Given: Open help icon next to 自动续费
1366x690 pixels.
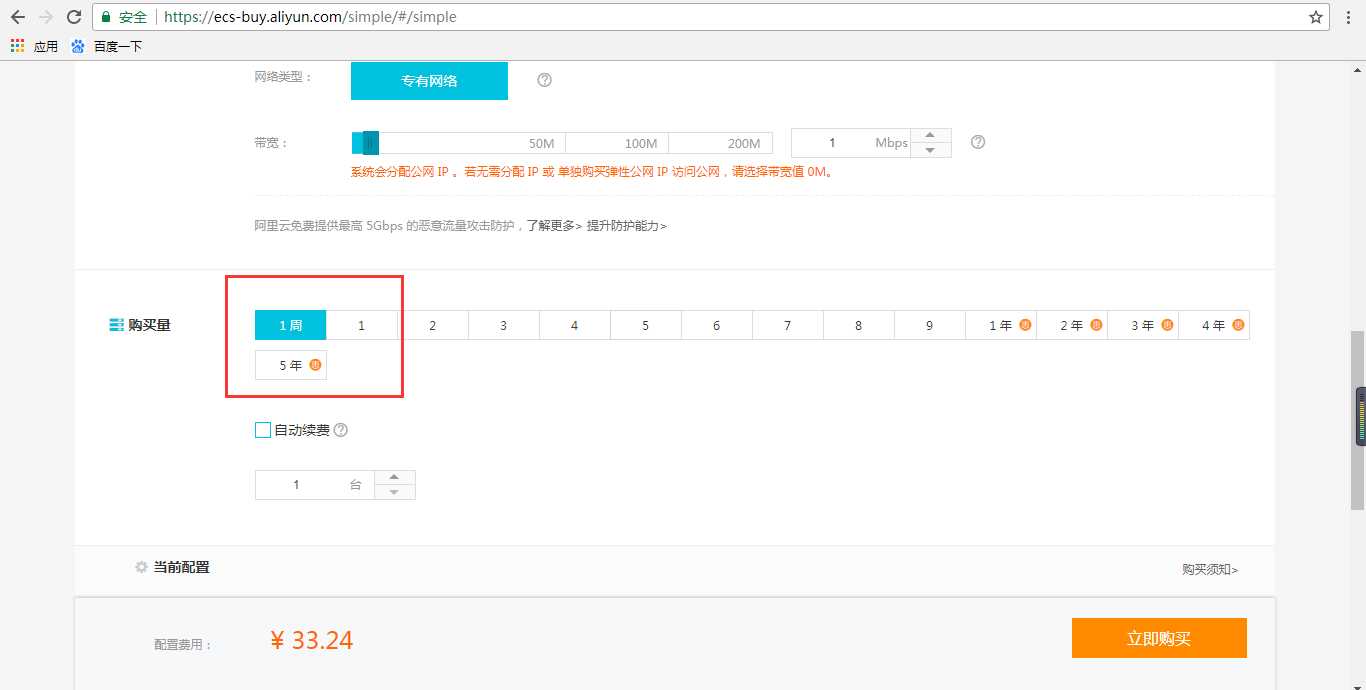Looking at the screenshot, I should [340, 430].
